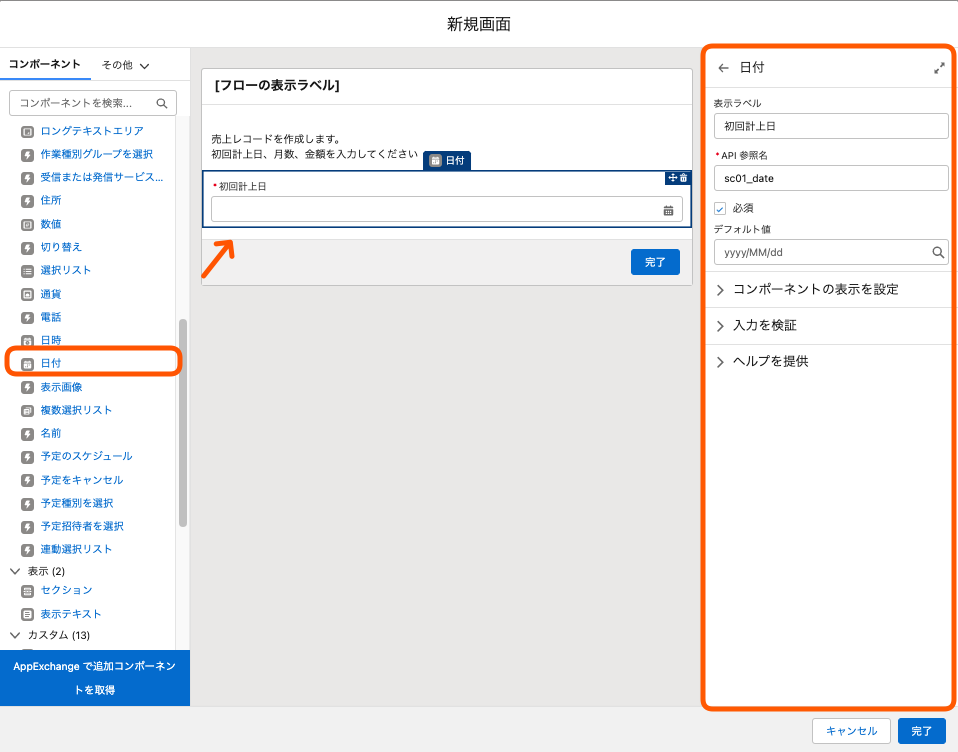958x752 pixels.
Task: Click the 電話 component icon
Action: pos(27,317)
